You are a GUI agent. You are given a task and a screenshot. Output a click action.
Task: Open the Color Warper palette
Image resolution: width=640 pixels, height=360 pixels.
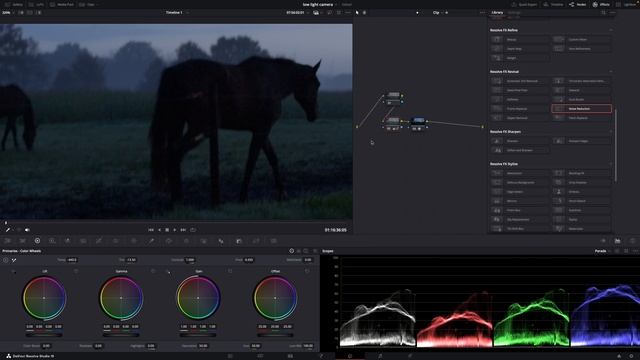pos(116,241)
